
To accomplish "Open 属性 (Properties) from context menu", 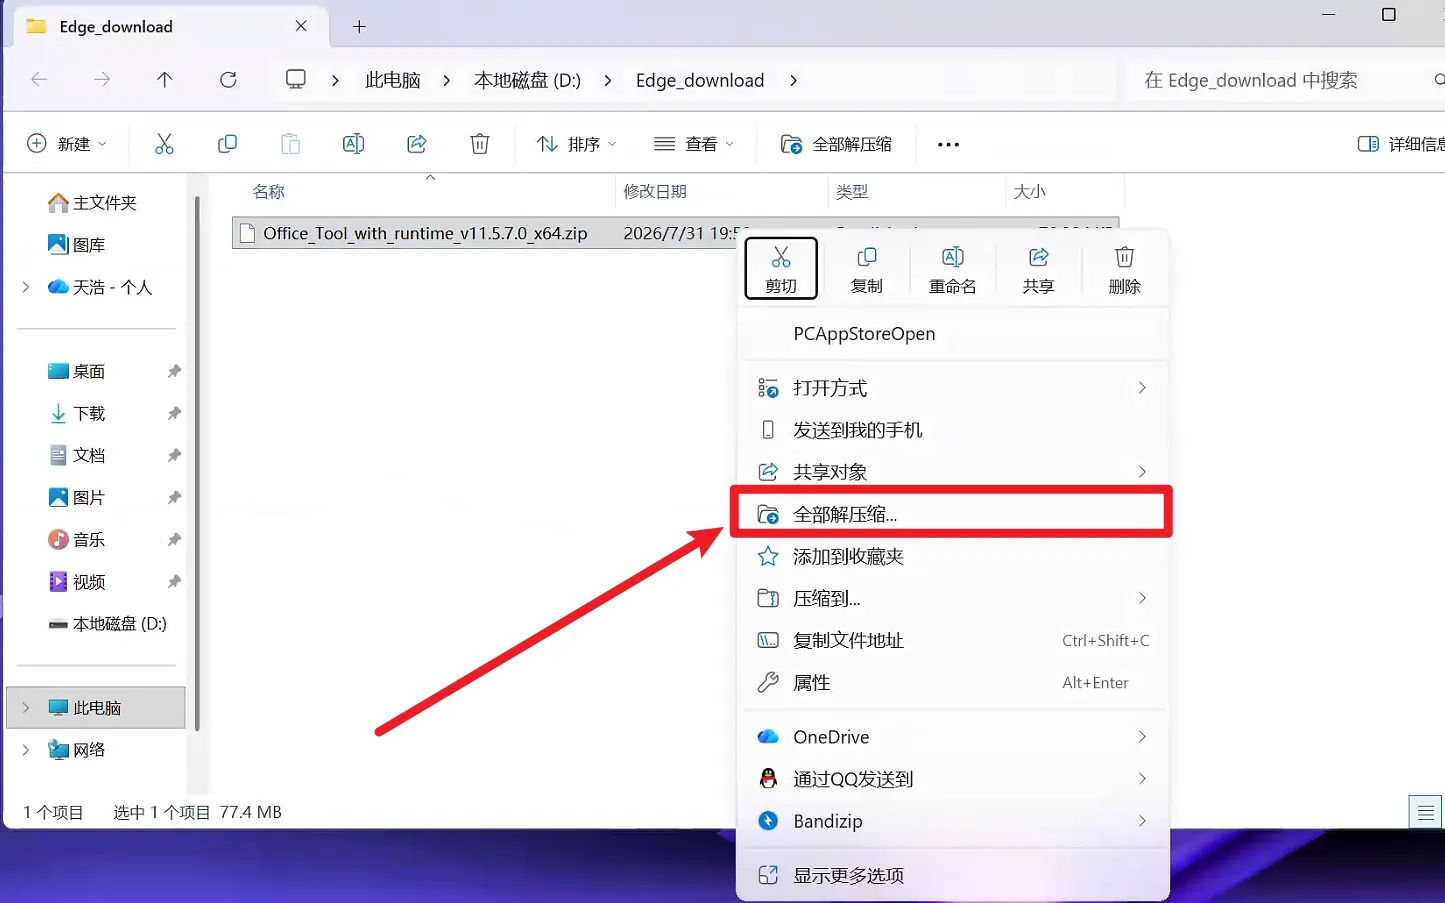I will 953,682.
